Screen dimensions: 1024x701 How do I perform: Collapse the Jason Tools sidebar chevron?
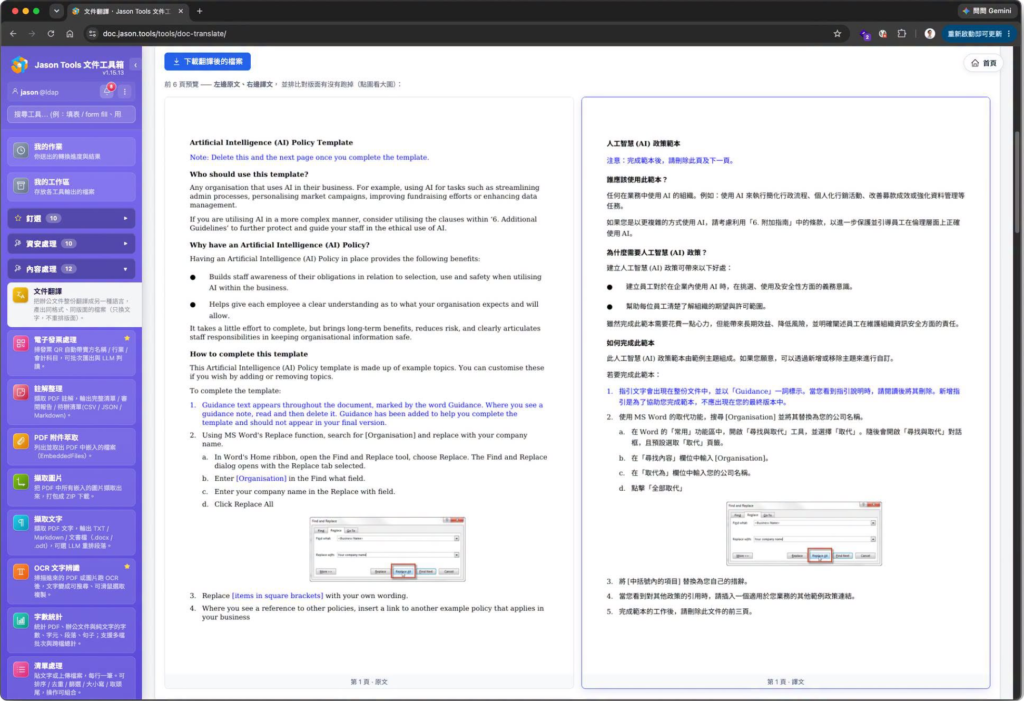[135, 65]
